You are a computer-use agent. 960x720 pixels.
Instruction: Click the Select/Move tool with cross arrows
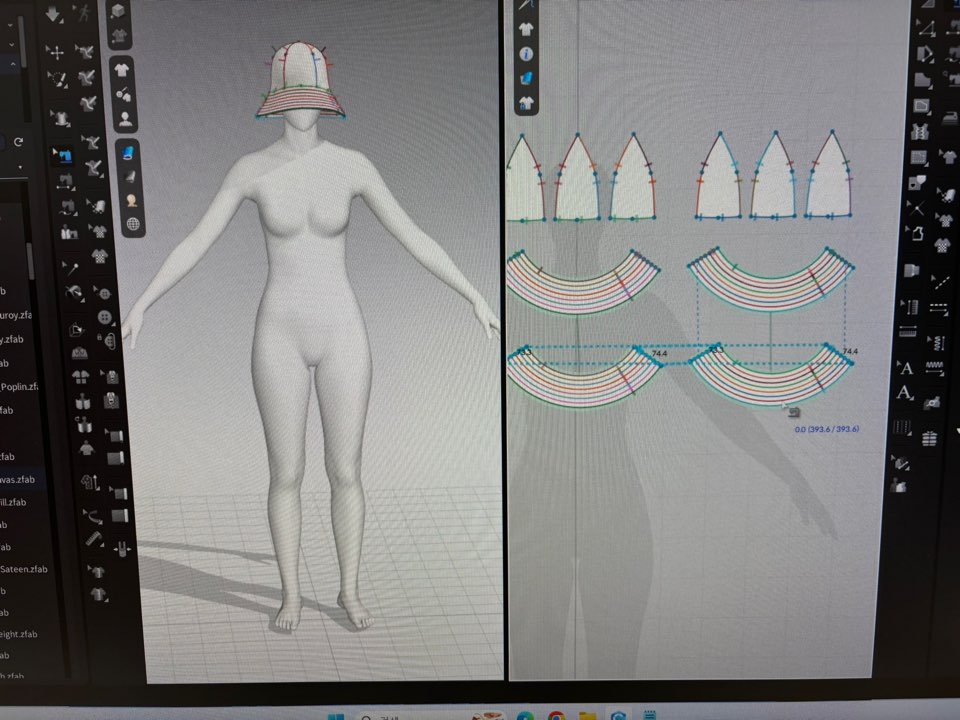pos(57,52)
